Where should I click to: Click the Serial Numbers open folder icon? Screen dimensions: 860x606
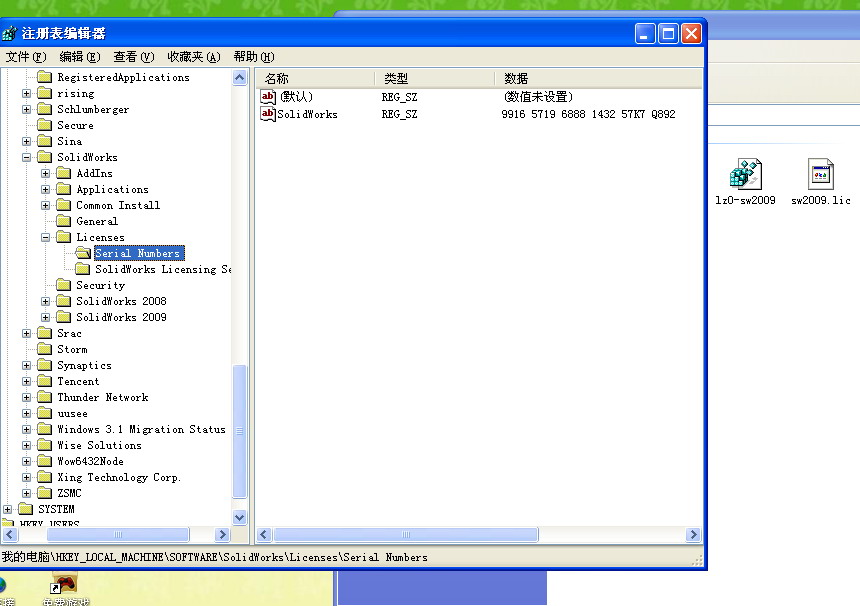[x=83, y=253]
